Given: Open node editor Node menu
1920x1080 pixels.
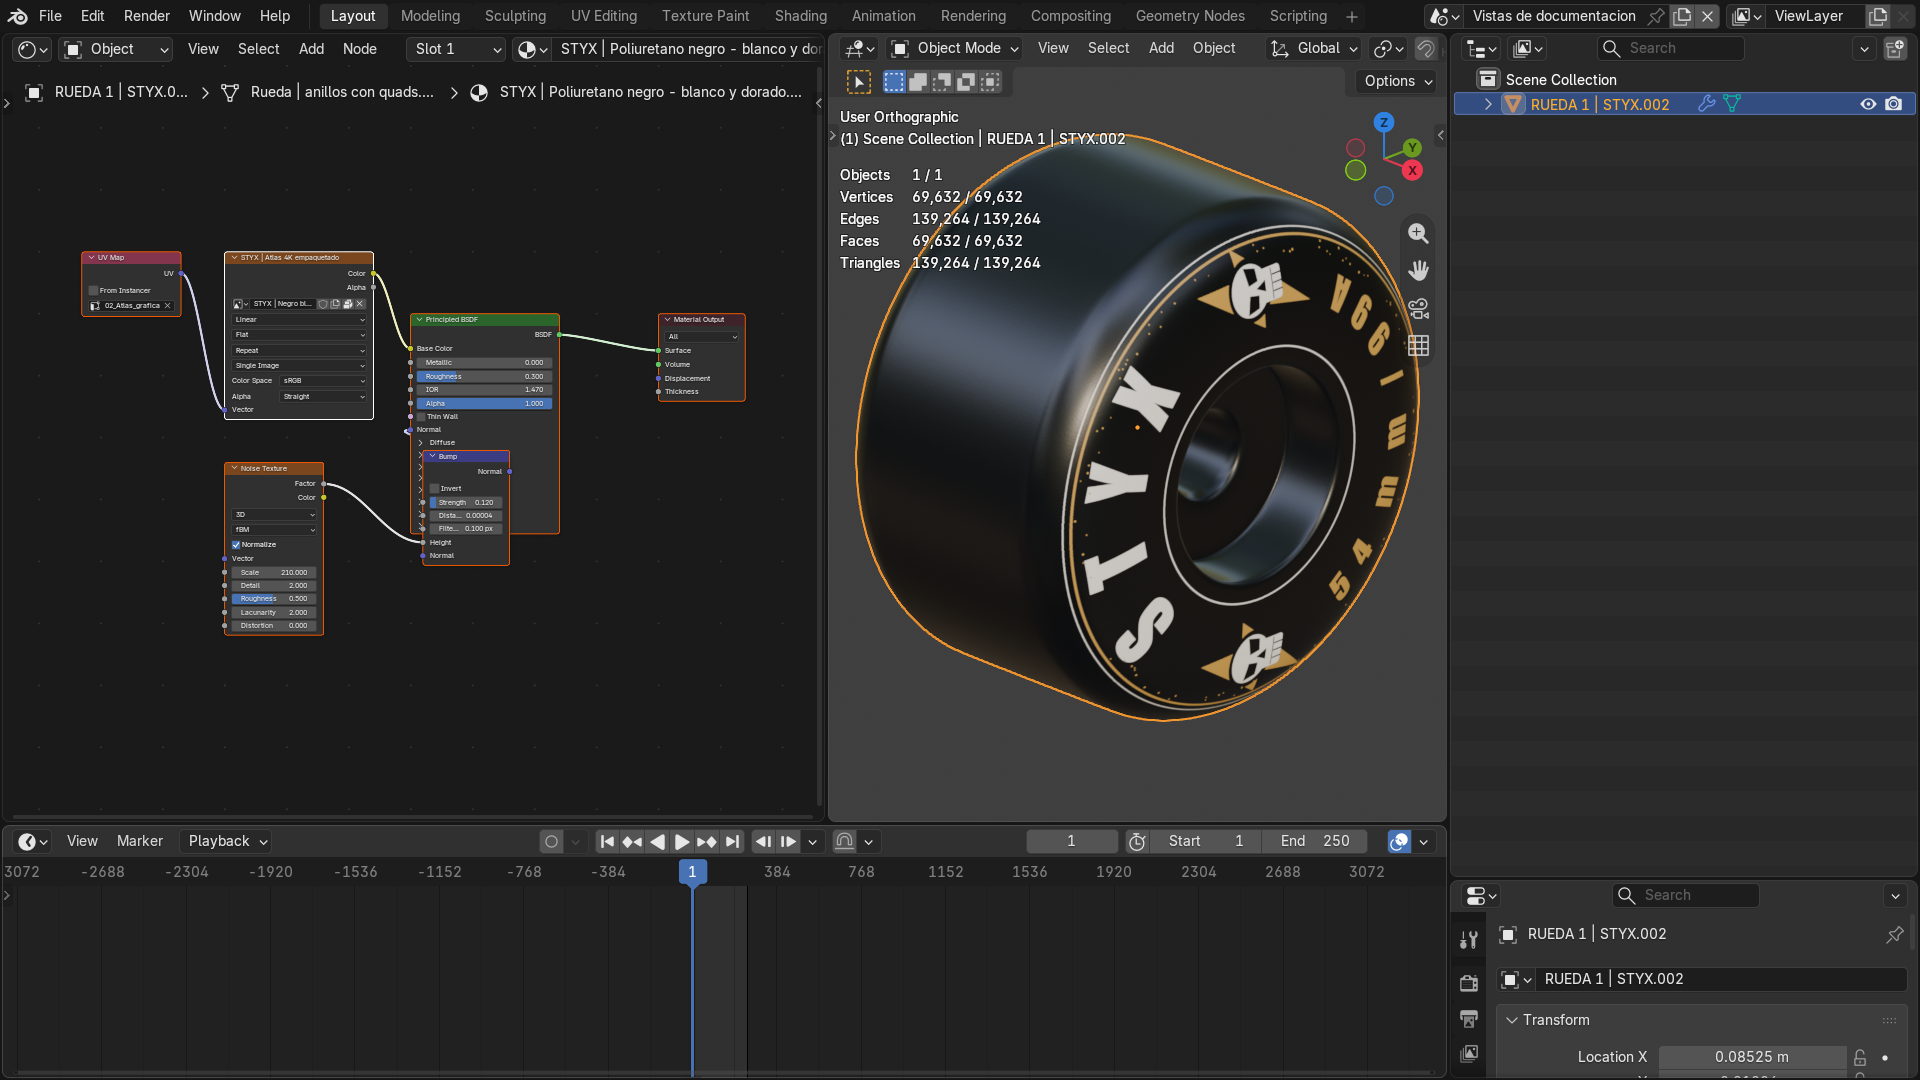Looking at the screenshot, I should pos(359,49).
